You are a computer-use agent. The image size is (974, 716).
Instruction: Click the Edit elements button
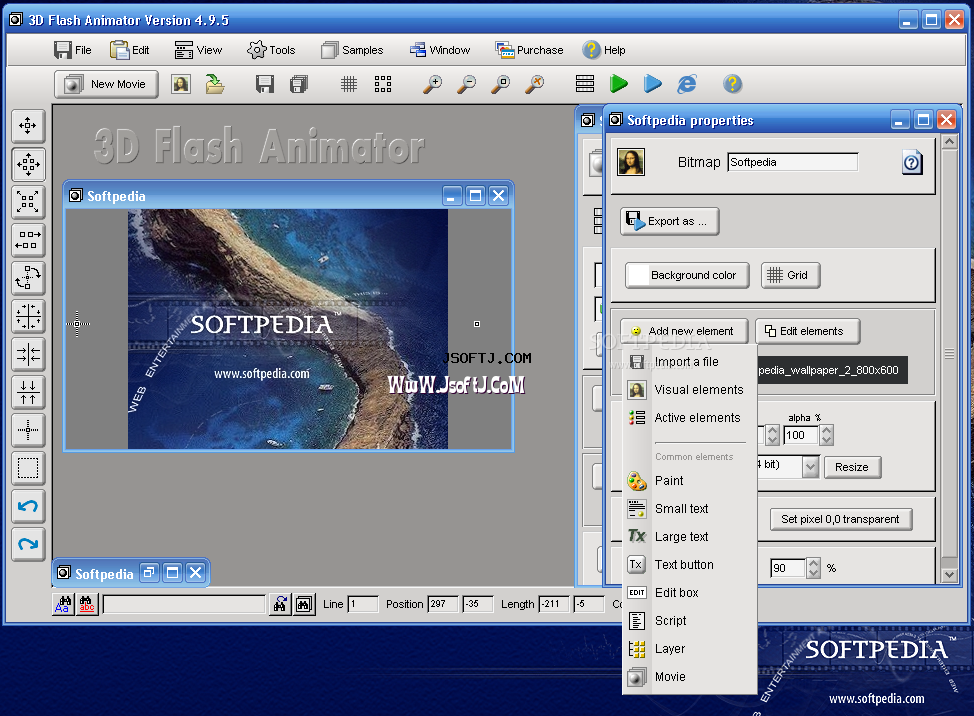808,332
